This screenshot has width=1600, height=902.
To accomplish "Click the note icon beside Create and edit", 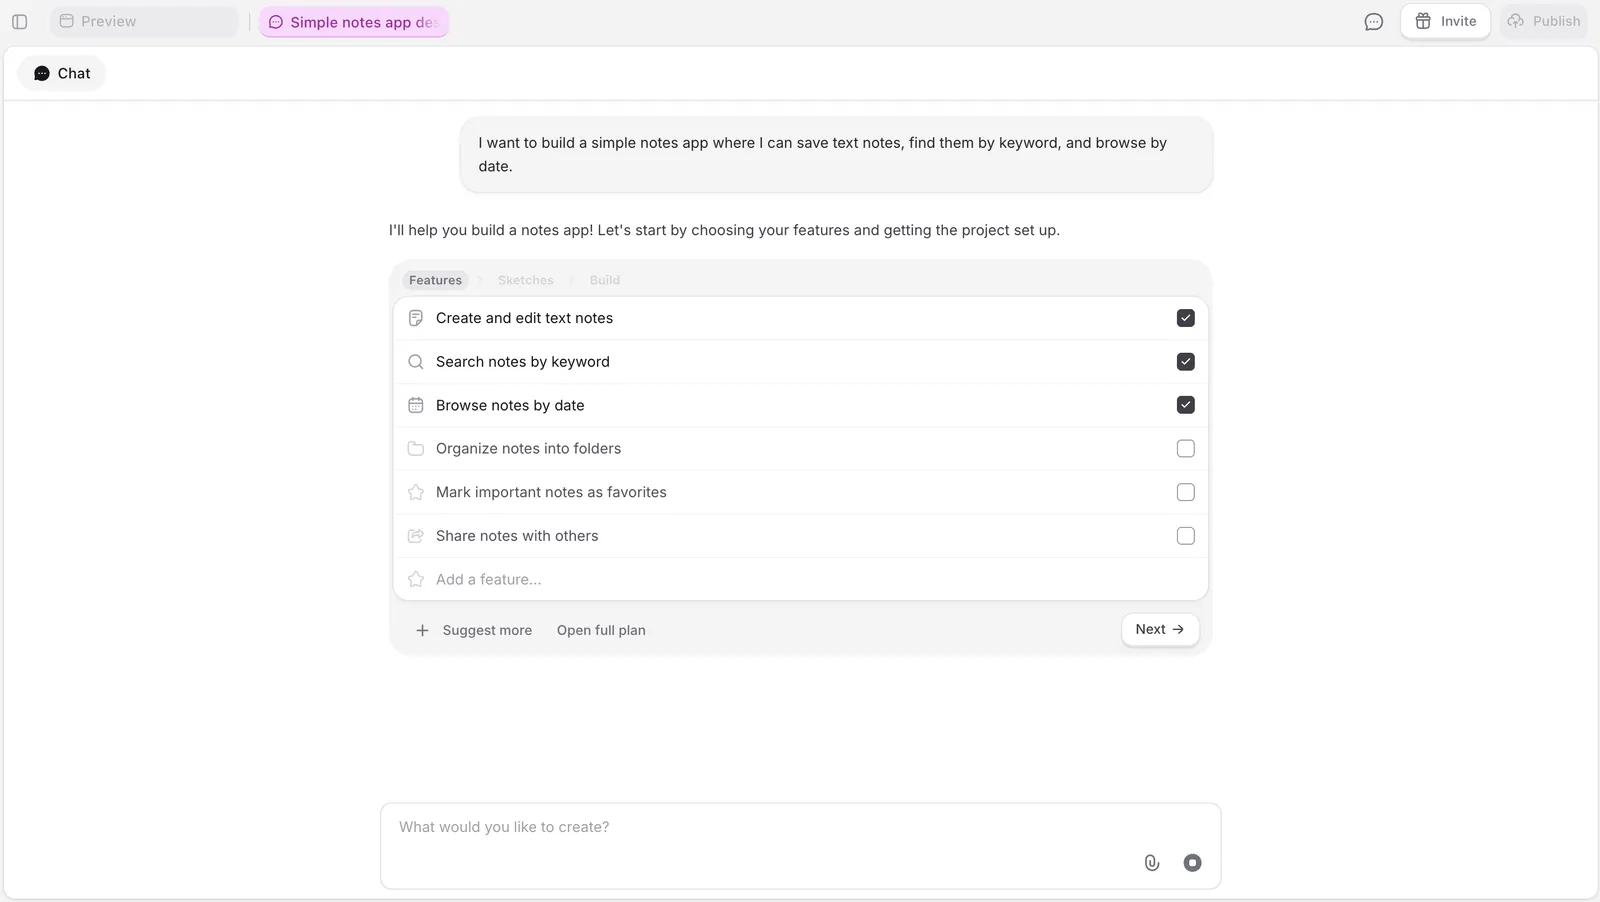I will [x=416, y=318].
